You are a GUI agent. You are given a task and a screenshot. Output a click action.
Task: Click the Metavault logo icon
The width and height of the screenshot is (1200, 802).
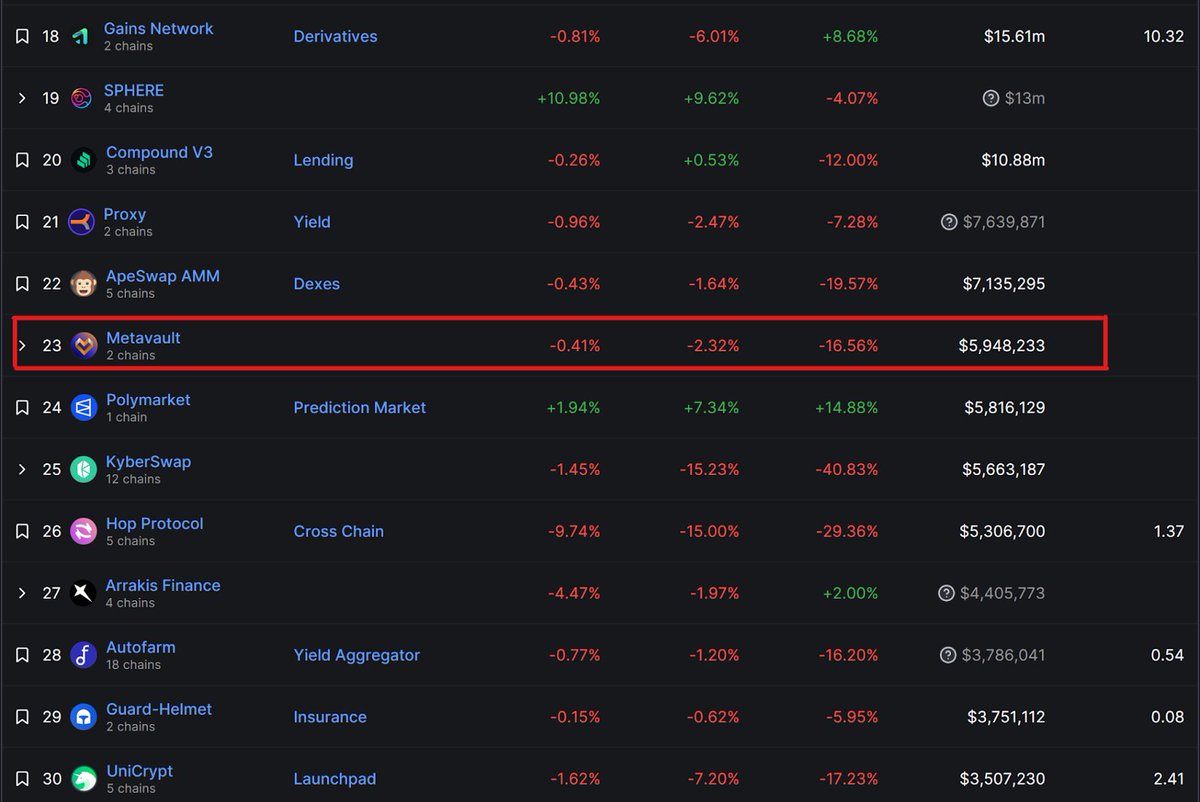[x=84, y=346]
